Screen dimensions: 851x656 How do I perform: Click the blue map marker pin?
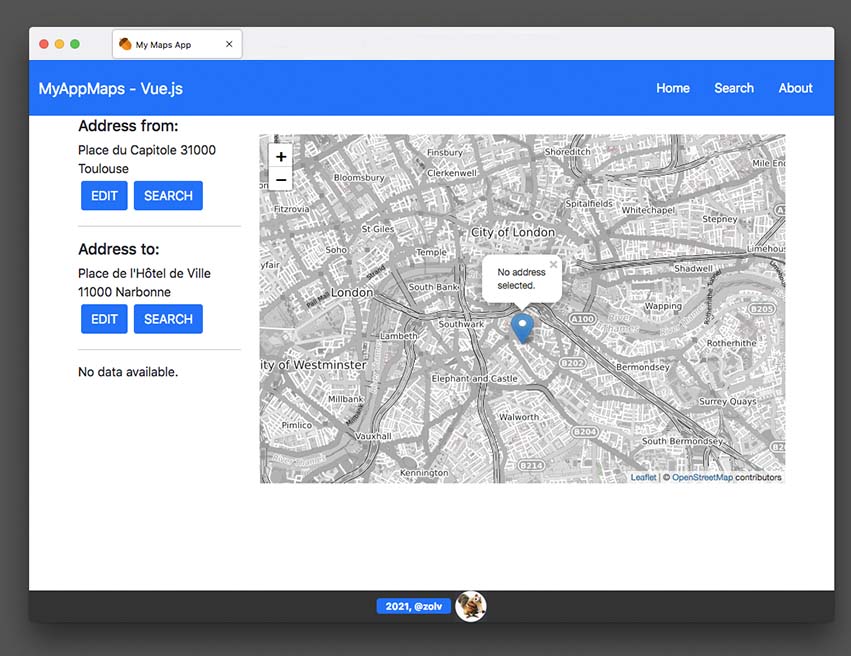coord(522,327)
